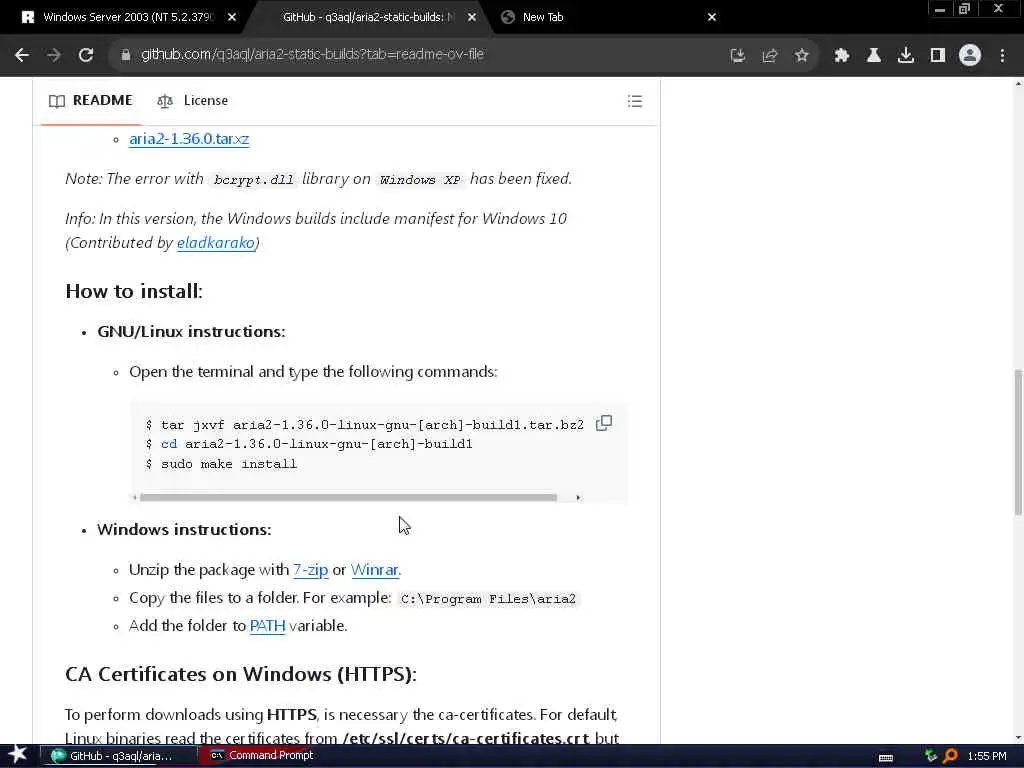Click the 'How to install:' heading
The image size is (1024, 768).
[x=134, y=291]
